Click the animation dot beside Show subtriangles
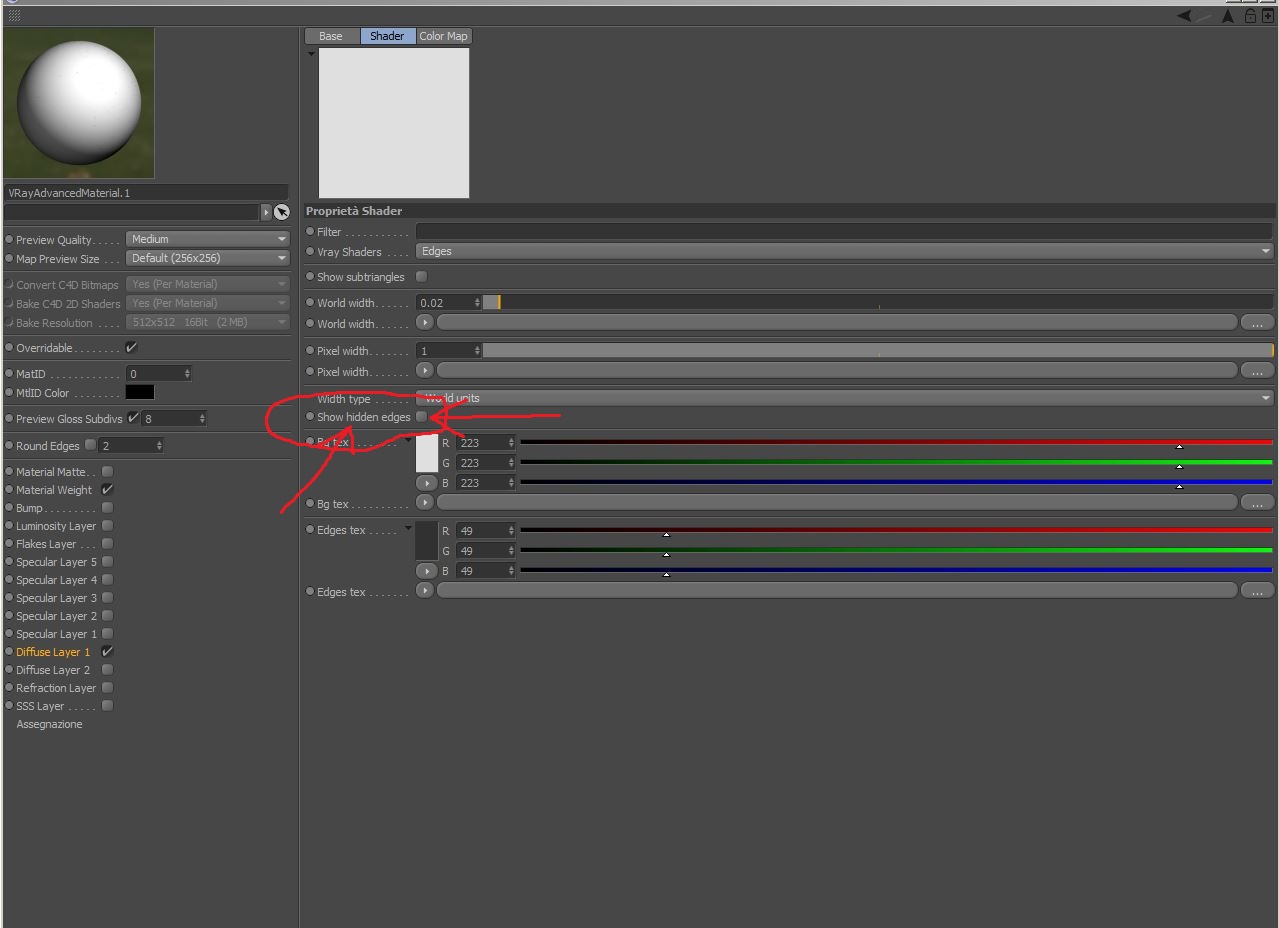Image resolution: width=1279 pixels, height=928 pixels. [x=310, y=276]
